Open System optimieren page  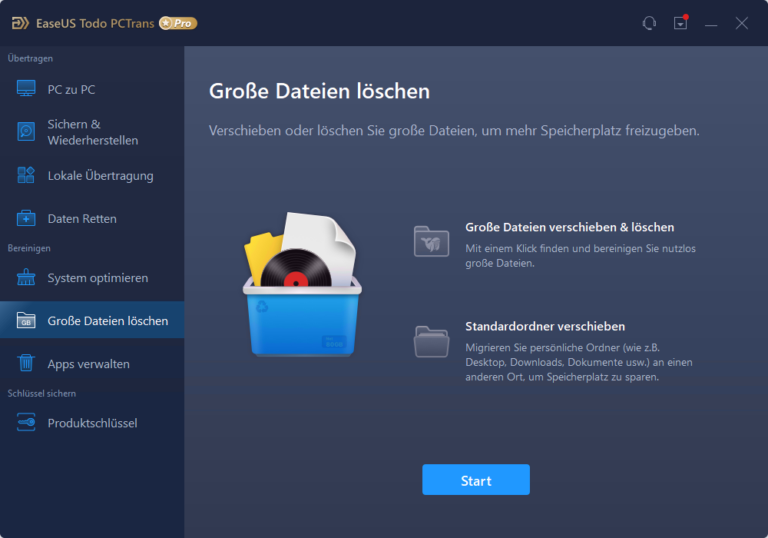pyautogui.click(x=92, y=278)
